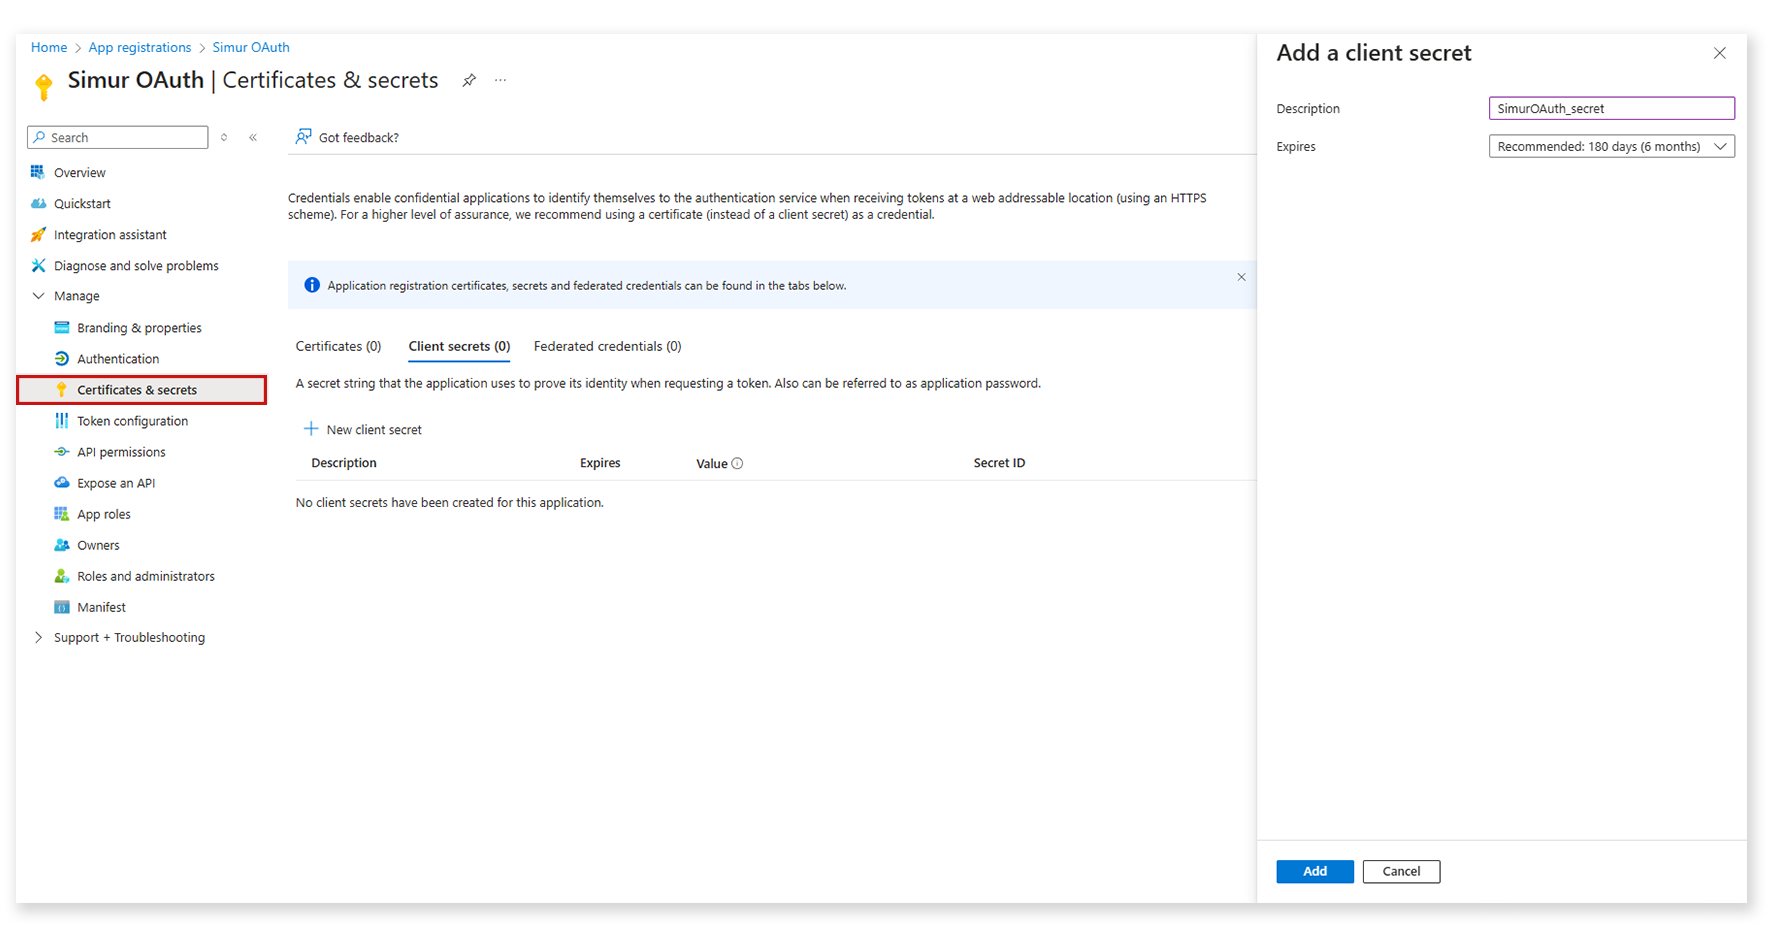Click the New client secret link
The width and height of the screenshot is (1786, 934).
point(373,429)
